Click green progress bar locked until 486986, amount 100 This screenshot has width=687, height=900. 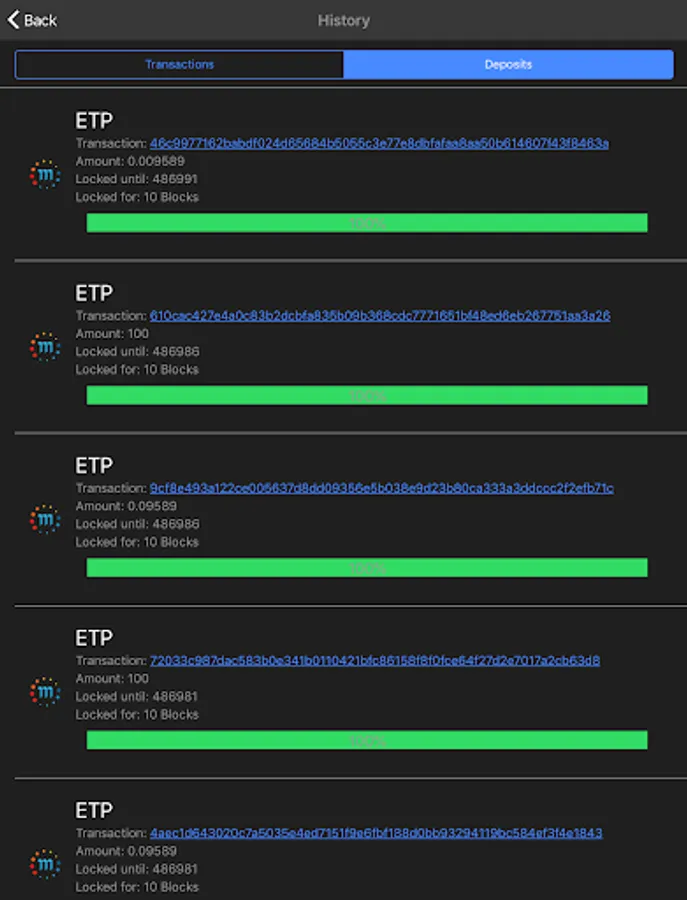tap(367, 395)
